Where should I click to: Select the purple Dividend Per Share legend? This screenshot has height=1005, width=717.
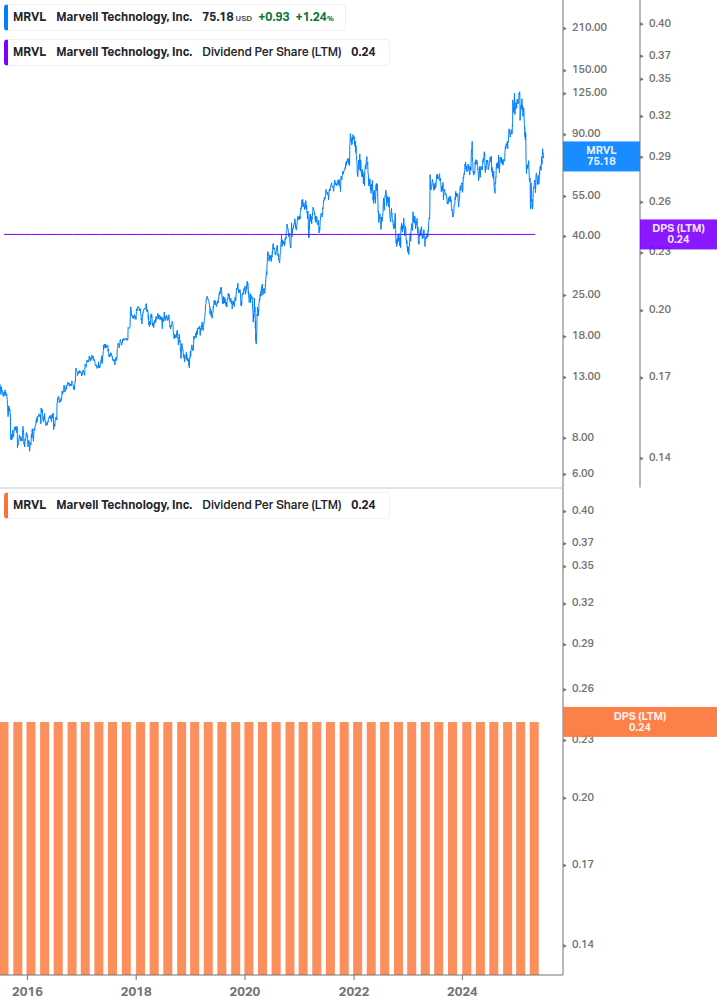coord(196,53)
